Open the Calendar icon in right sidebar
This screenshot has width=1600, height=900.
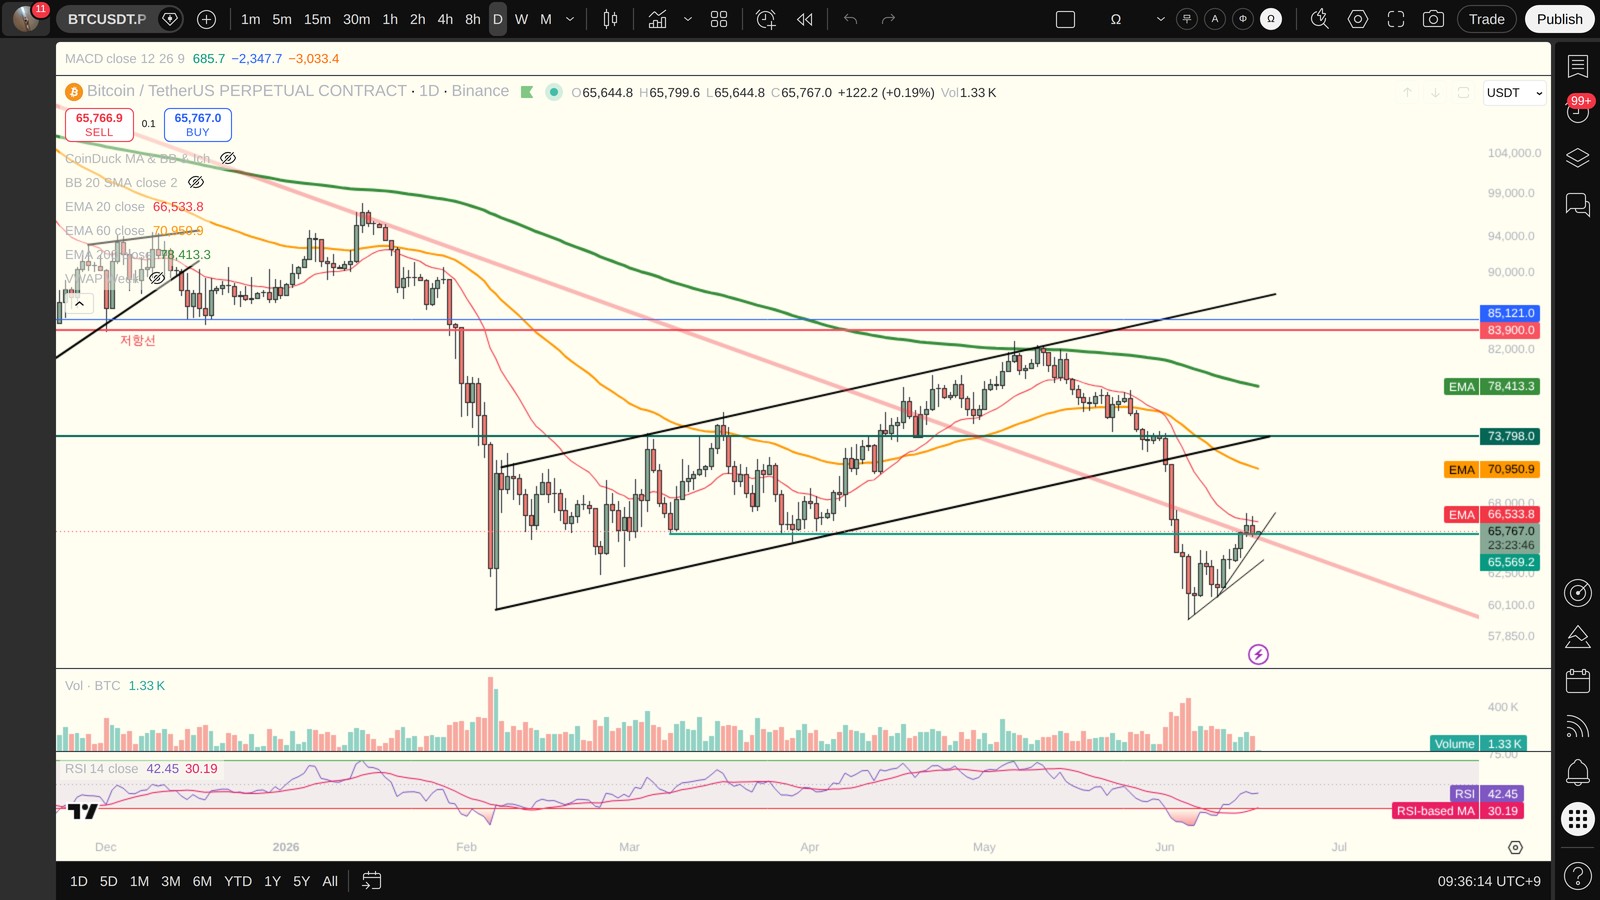(x=1578, y=681)
